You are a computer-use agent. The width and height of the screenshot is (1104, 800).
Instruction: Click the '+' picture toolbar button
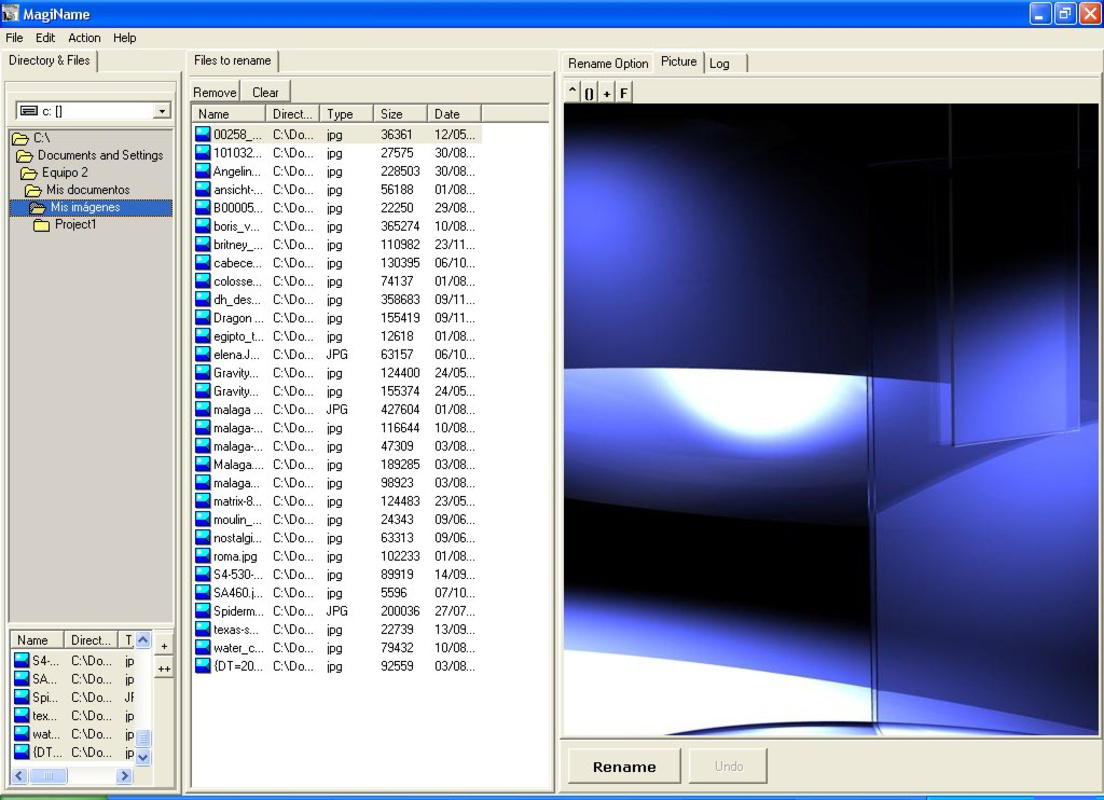(x=606, y=92)
